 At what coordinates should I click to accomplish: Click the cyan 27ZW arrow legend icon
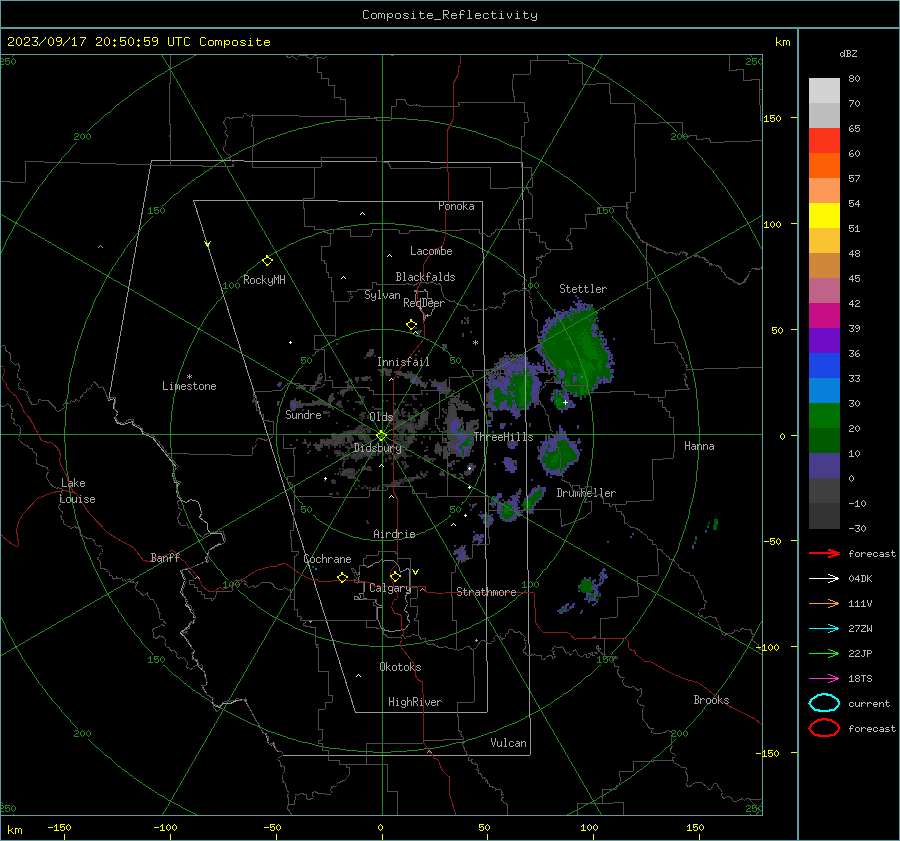click(824, 629)
